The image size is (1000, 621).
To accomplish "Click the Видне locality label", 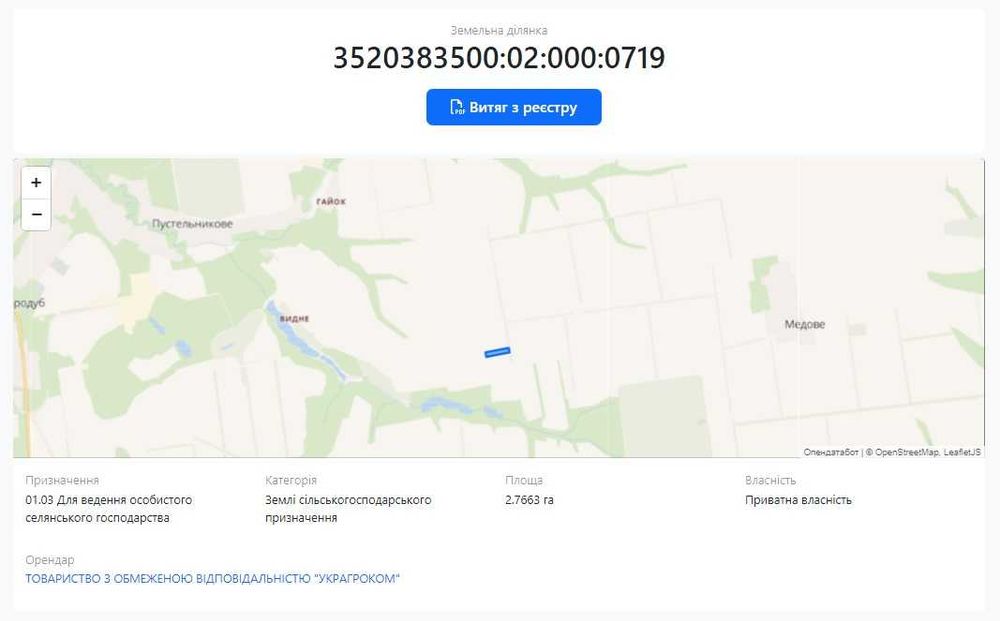I will coord(294,318).
